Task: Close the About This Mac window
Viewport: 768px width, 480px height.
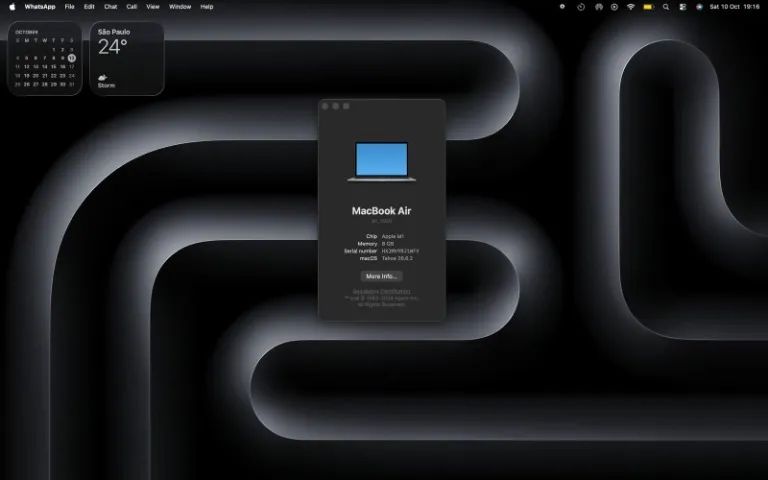Action: 325,106
